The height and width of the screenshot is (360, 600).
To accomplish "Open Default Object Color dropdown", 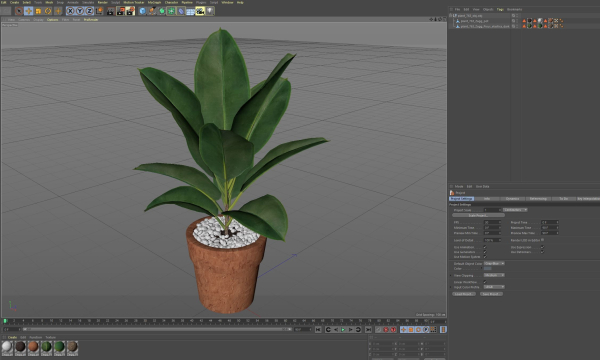I will [x=494, y=263].
